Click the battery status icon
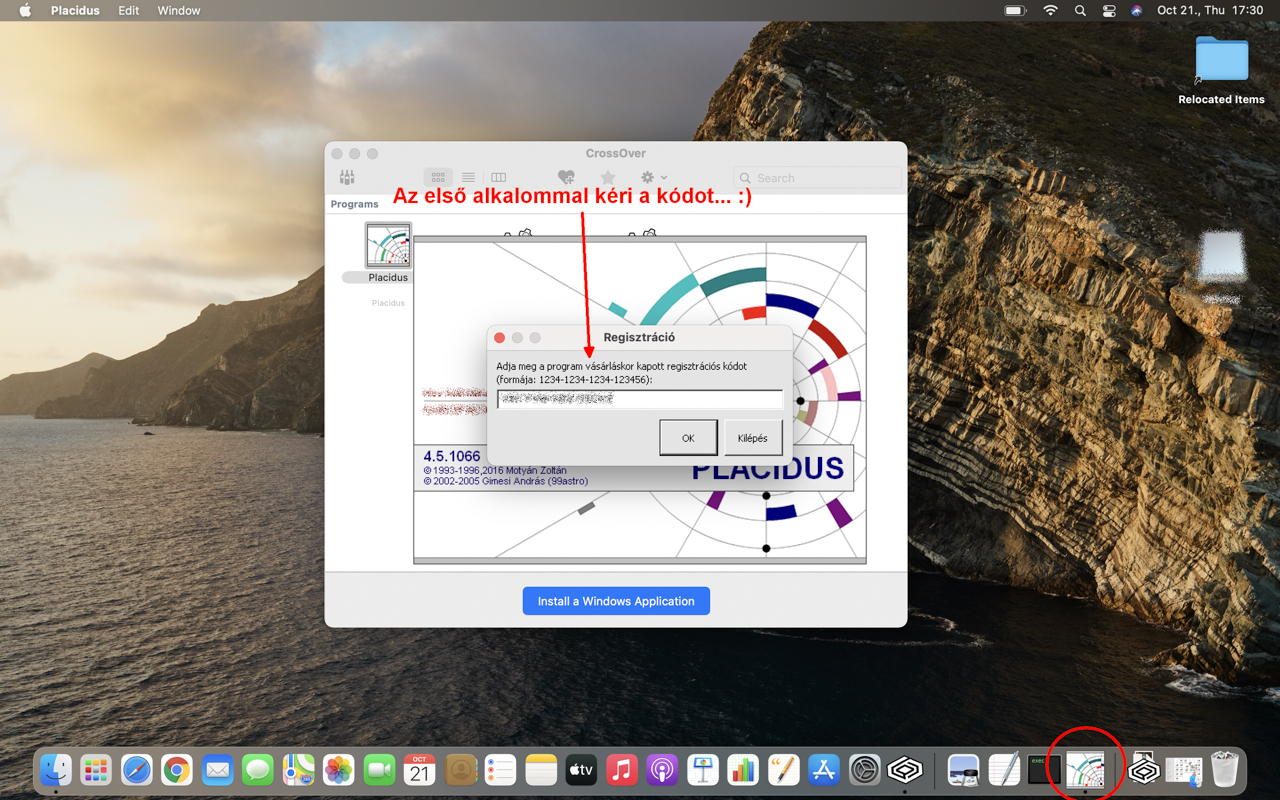The width and height of the screenshot is (1280, 800). pos(1015,10)
